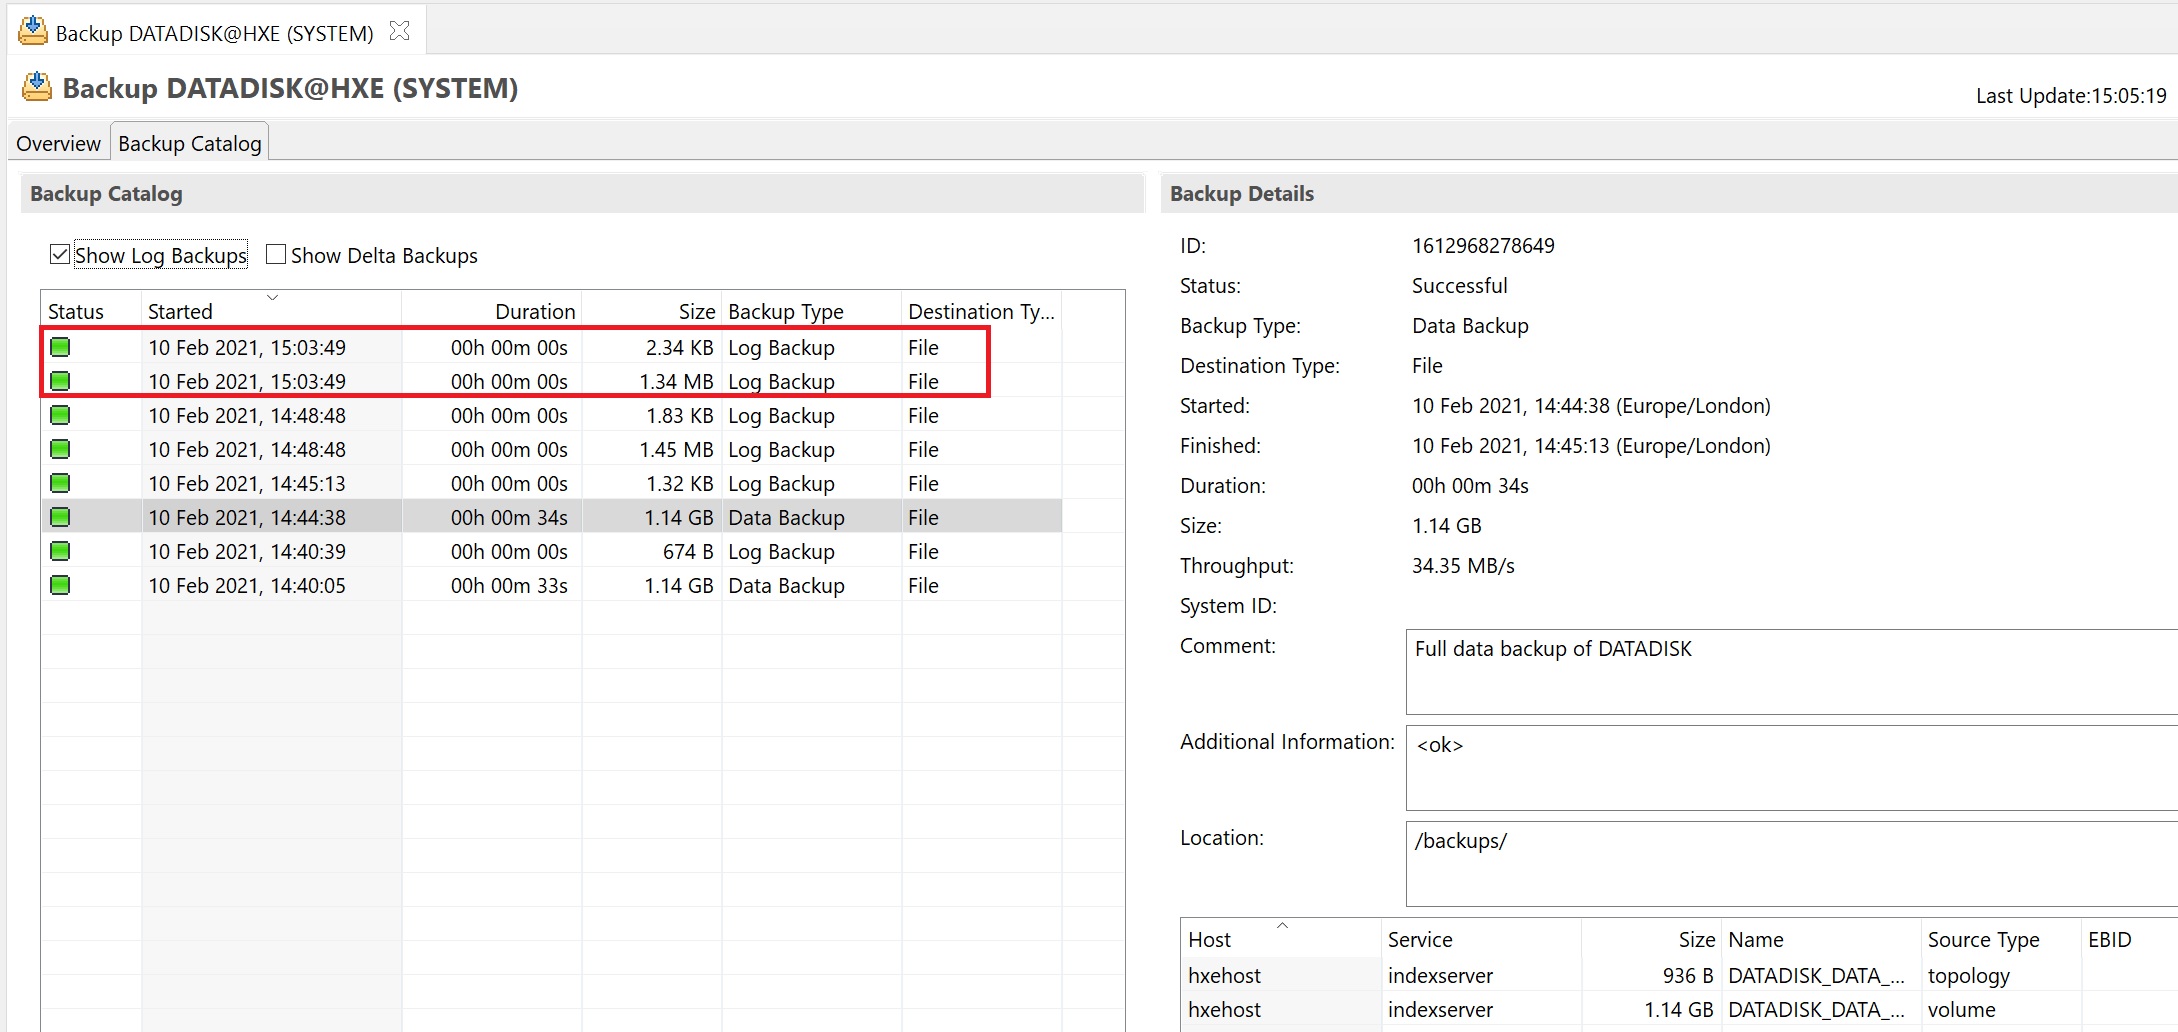Sort details table by Source Type column

coord(2001,939)
